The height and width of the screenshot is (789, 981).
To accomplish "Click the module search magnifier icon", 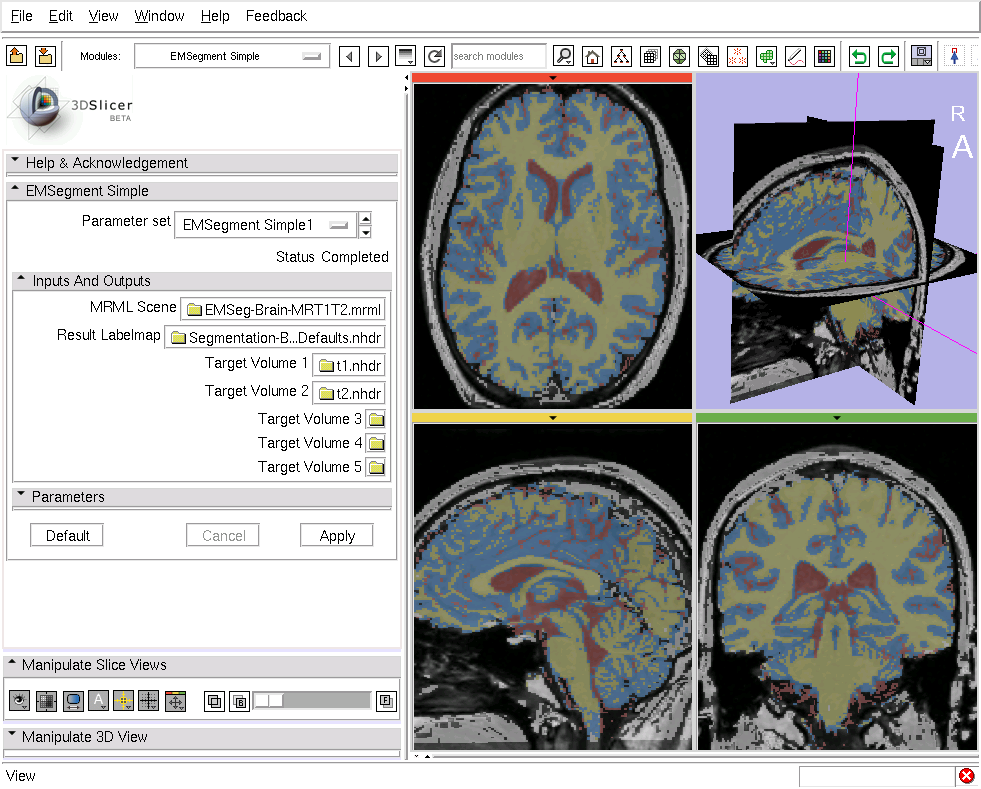I will click(x=564, y=57).
